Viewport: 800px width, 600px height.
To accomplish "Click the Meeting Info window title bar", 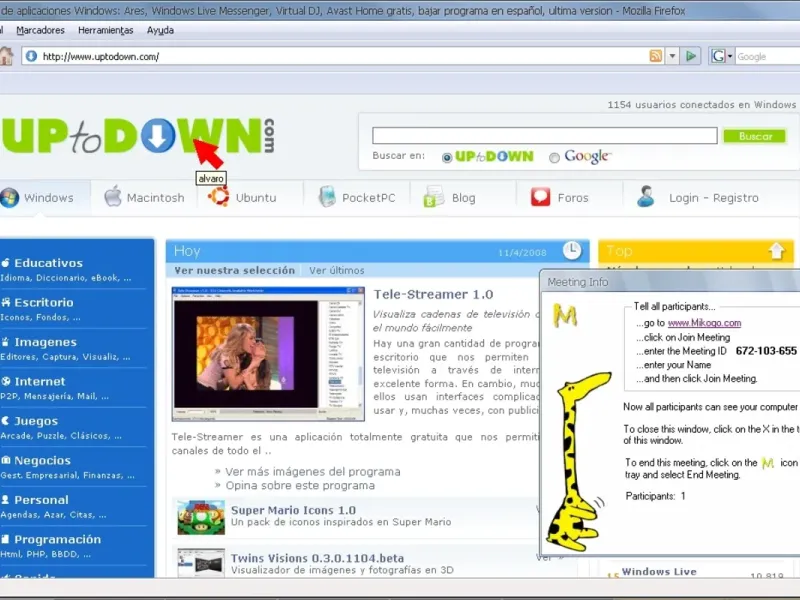I will click(x=670, y=282).
